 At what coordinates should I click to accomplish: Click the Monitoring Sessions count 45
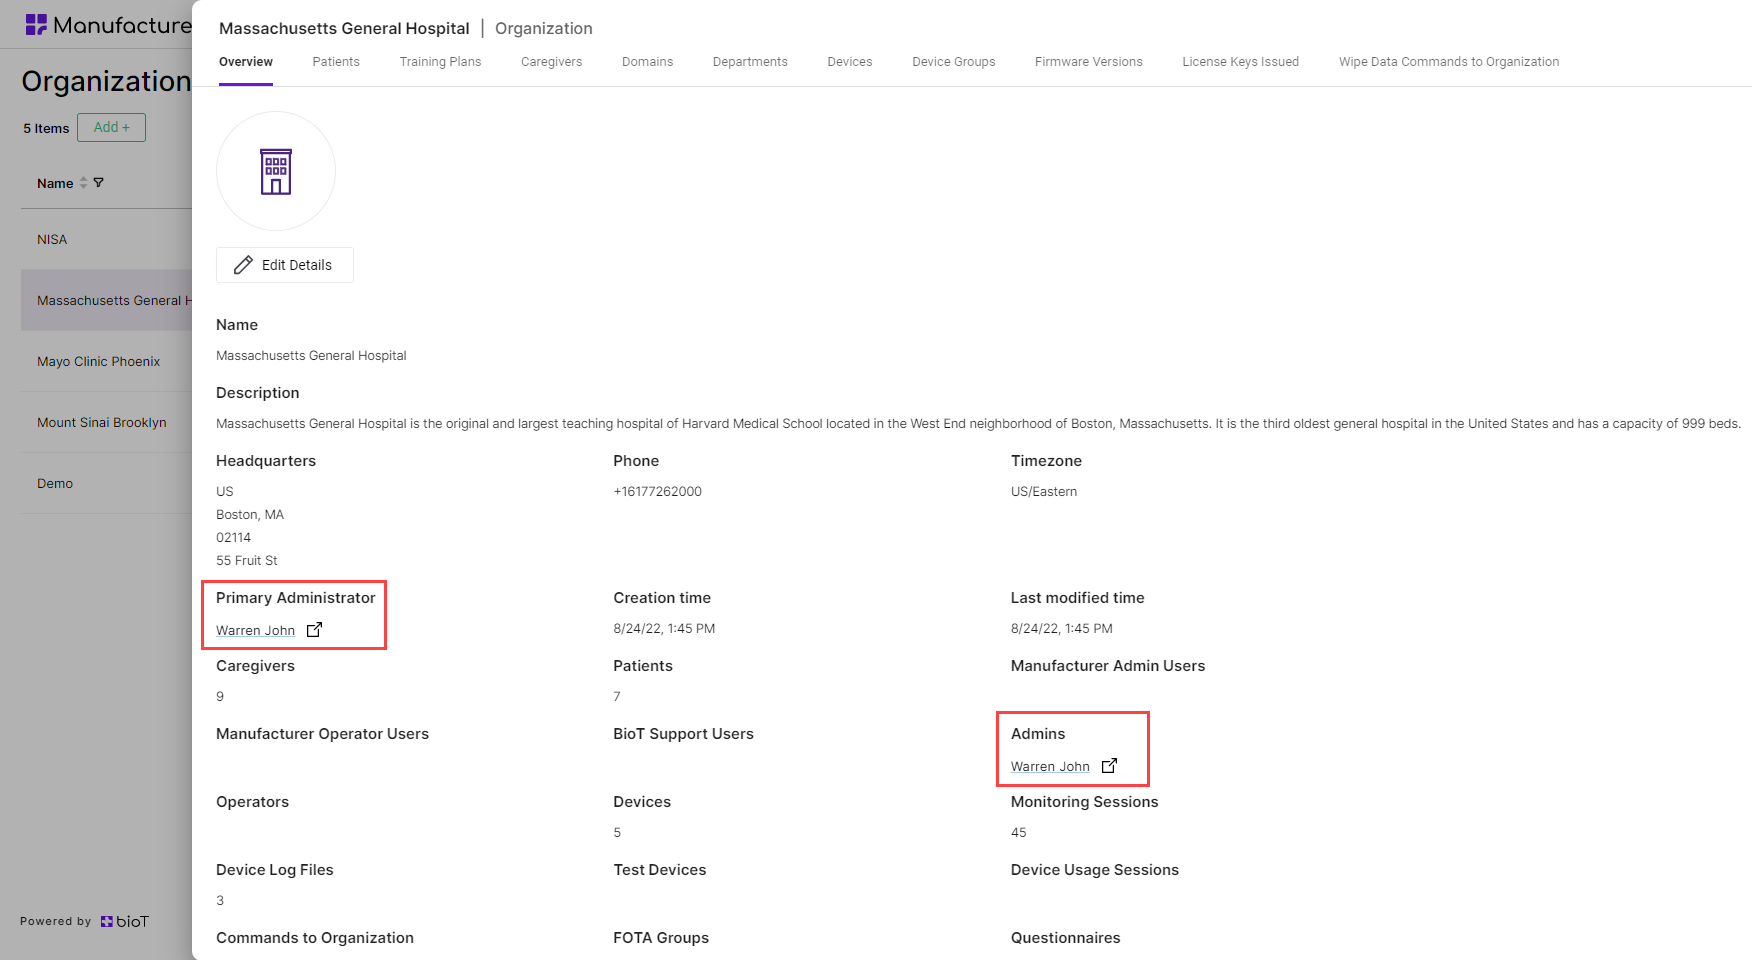click(1018, 832)
